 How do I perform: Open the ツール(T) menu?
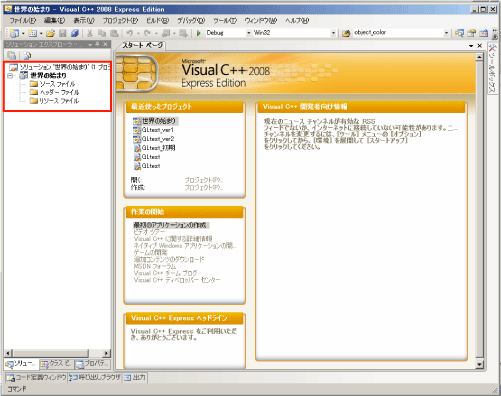225,21
